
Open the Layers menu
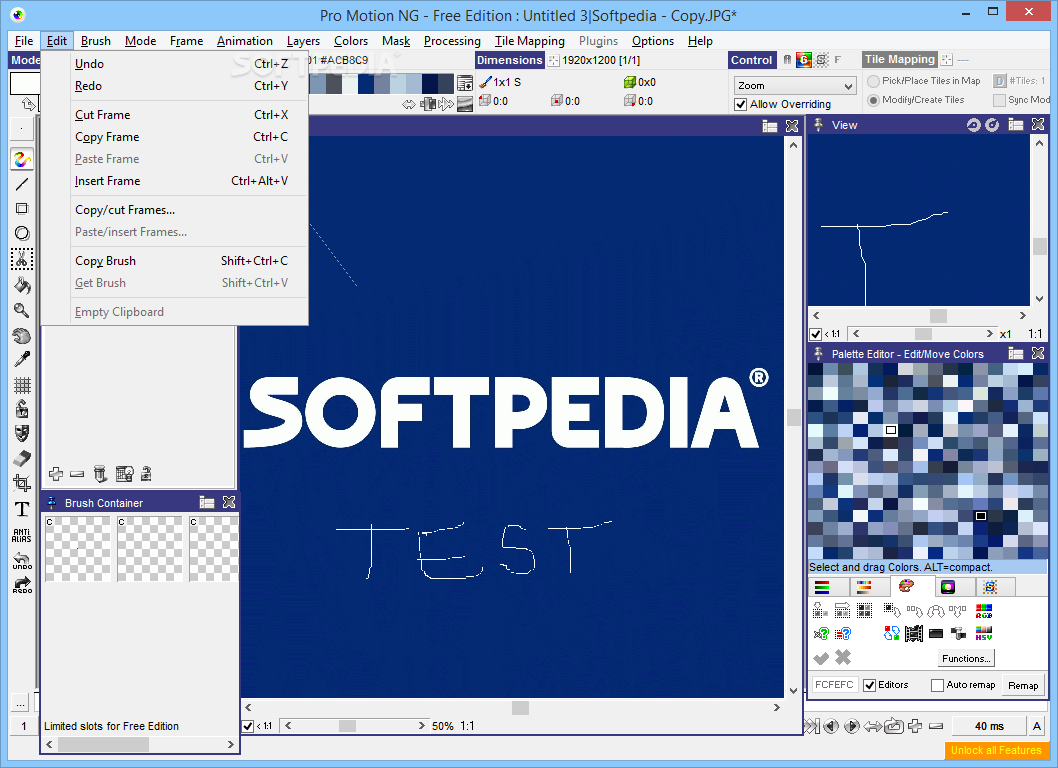303,41
